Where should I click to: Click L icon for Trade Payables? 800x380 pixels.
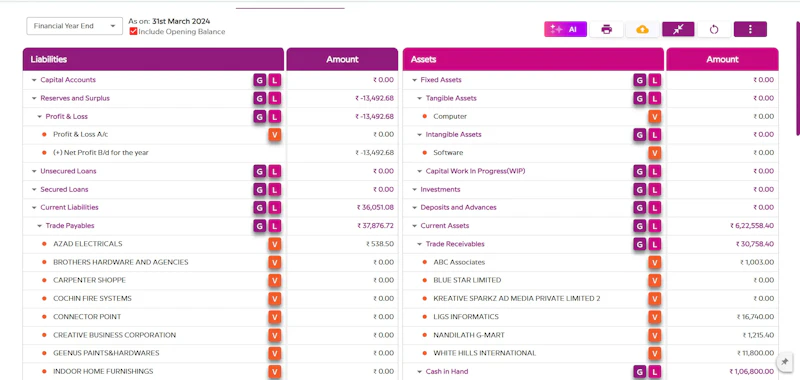(x=274, y=226)
